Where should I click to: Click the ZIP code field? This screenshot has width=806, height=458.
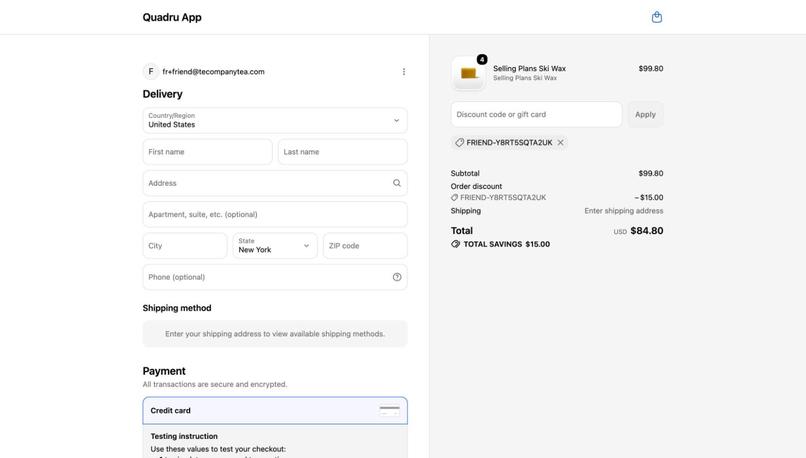(x=365, y=246)
